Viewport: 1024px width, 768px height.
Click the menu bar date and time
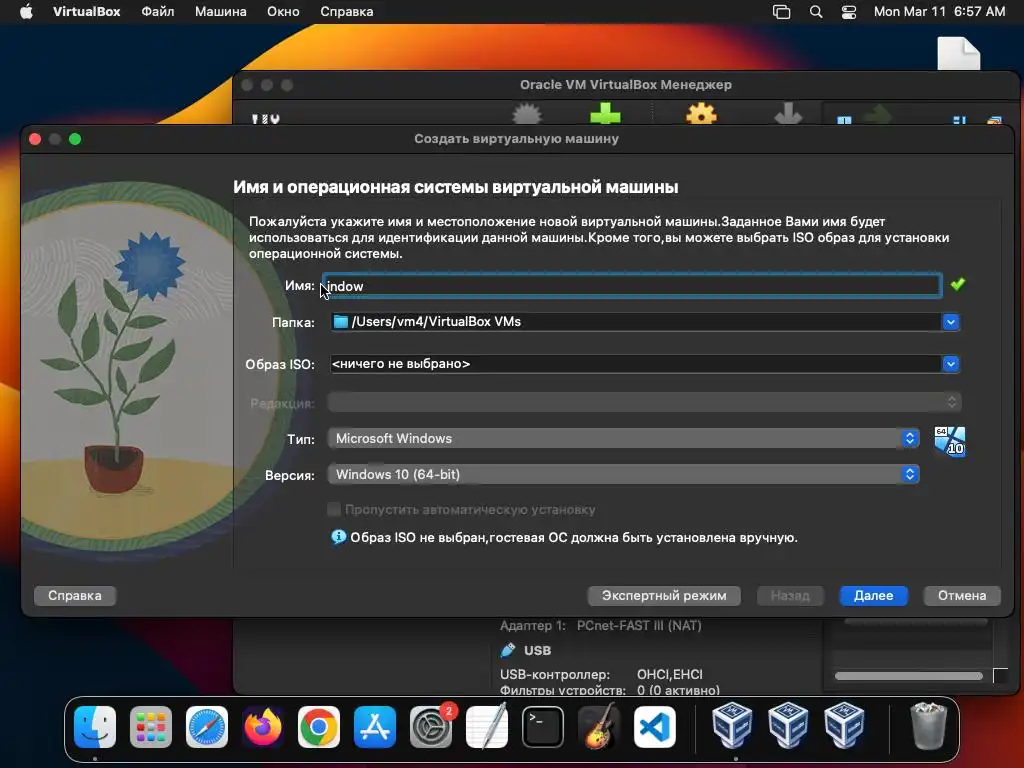[939, 12]
